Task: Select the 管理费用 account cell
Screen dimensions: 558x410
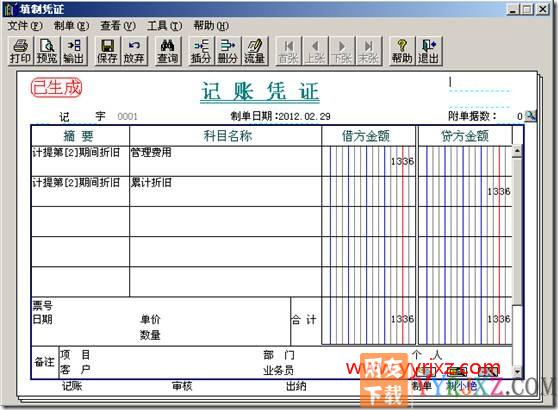Action: 226,161
